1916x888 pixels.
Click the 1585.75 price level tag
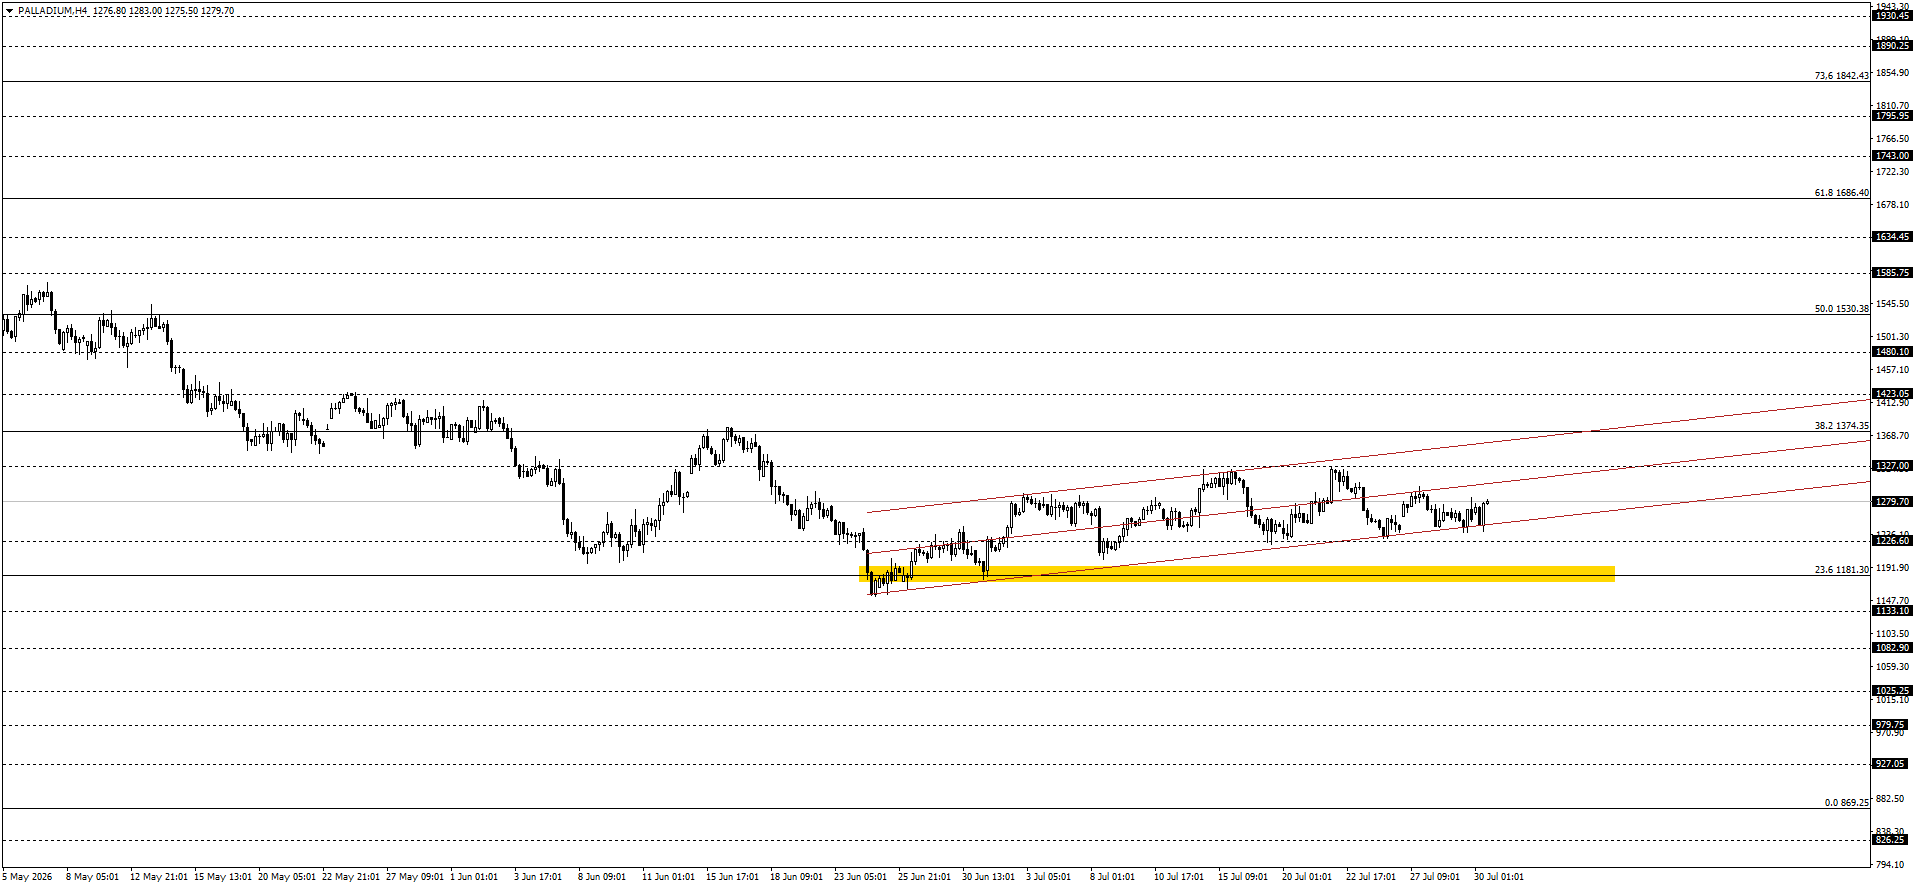click(x=1892, y=273)
